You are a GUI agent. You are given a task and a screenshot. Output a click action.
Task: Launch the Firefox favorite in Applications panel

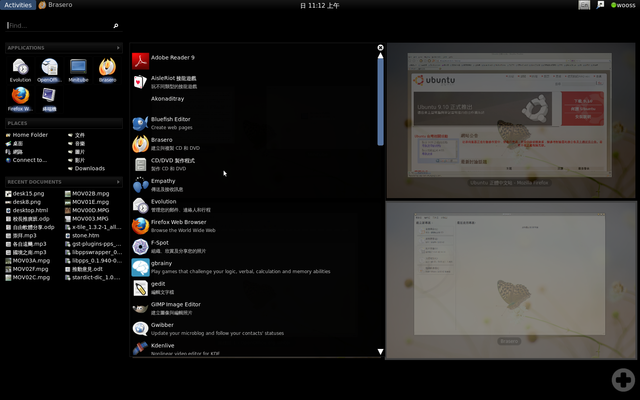pos(20,99)
